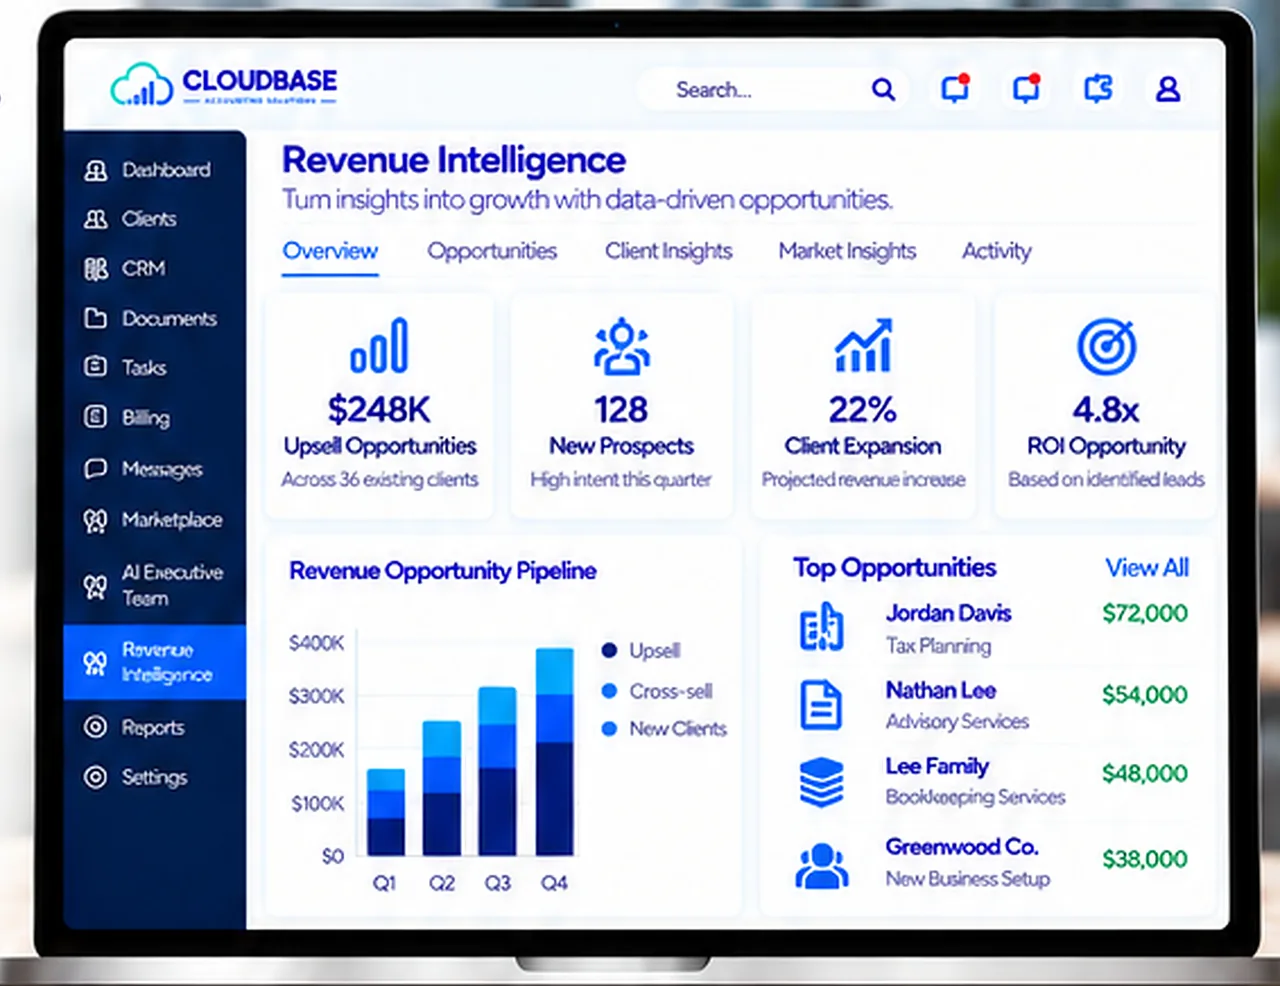Click the Upsell legend color dot

point(609,650)
